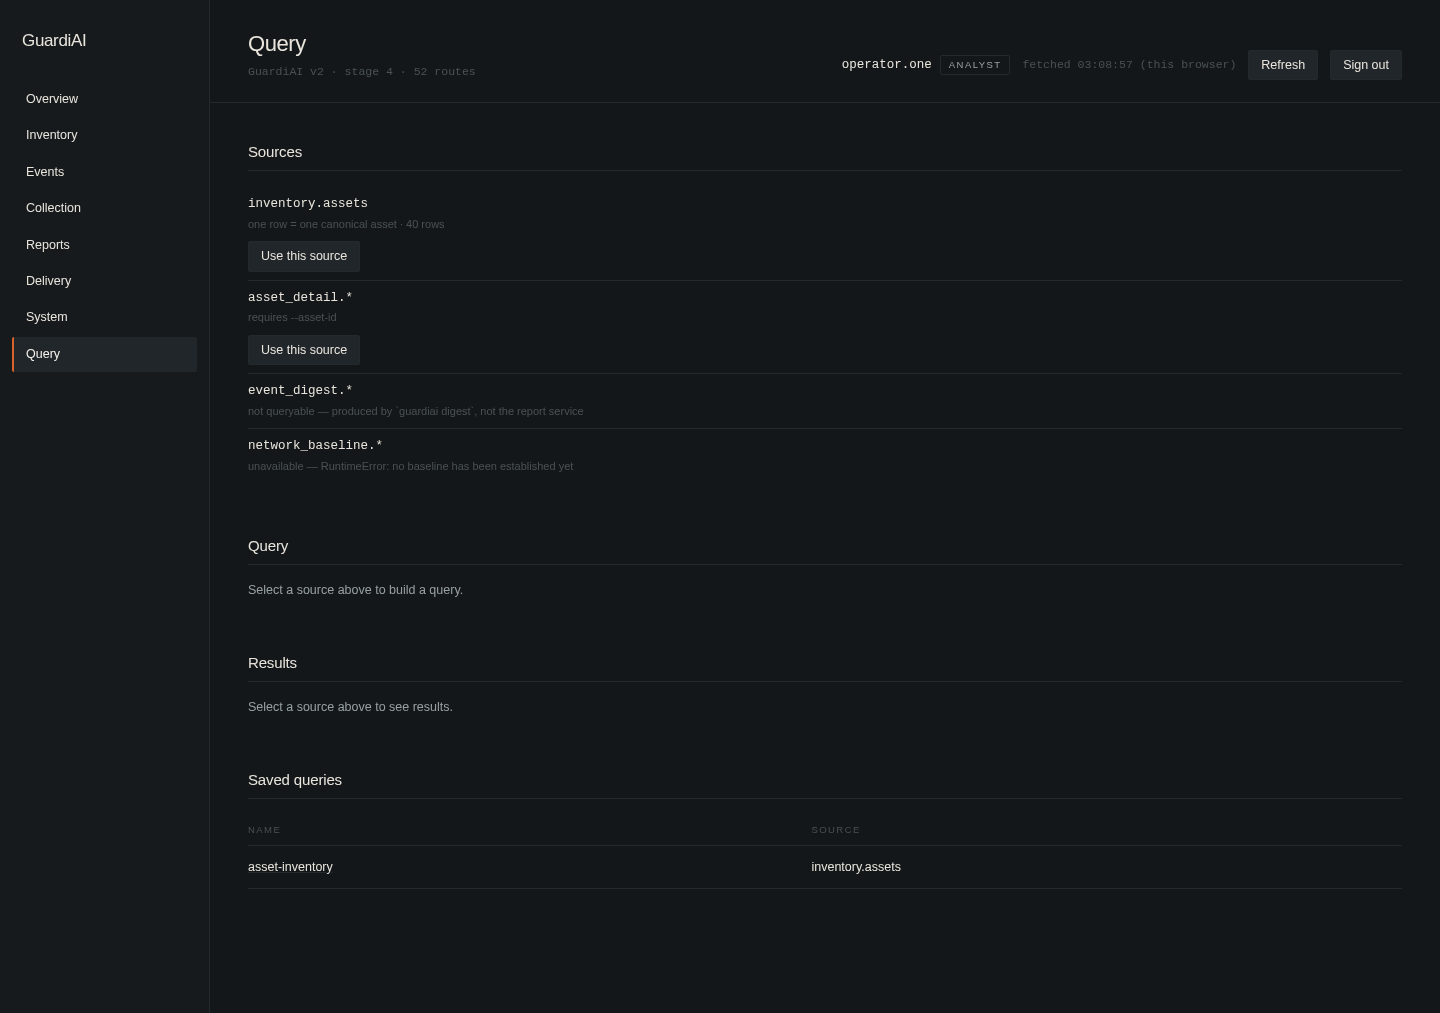The height and width of the screenshot is (1013, 1440).
Task: Click 'Select a source above to see results'
Action: point(350,707)
